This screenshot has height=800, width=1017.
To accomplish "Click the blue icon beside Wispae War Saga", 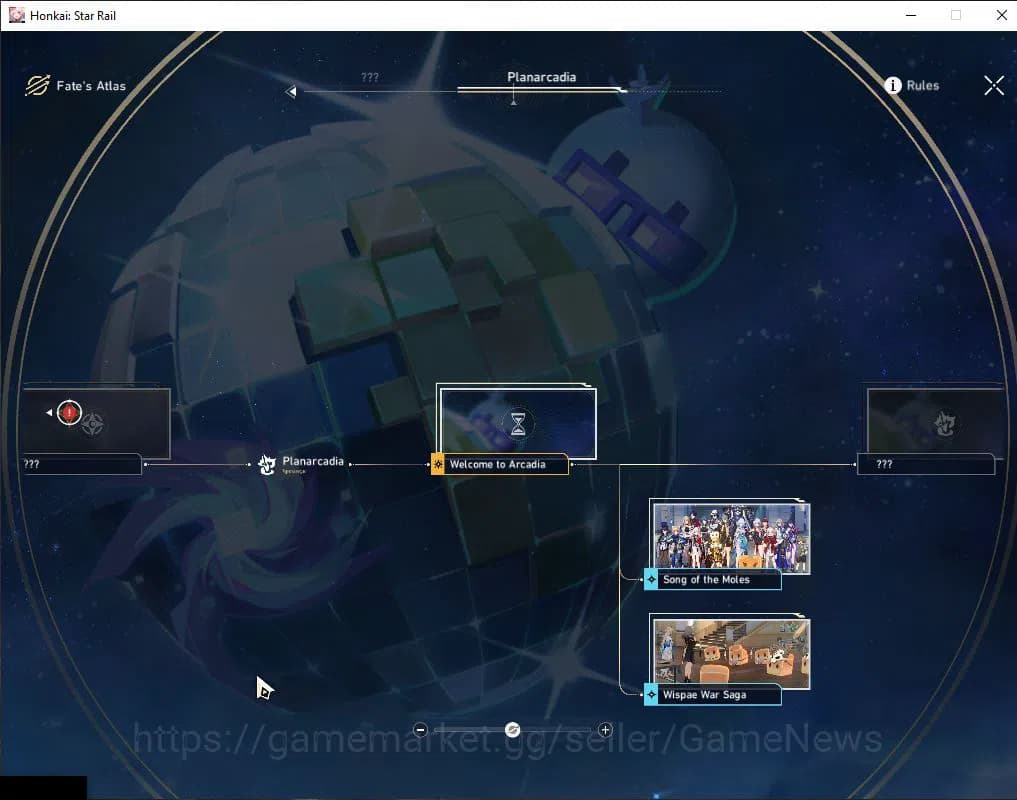I will click(651, 694).
